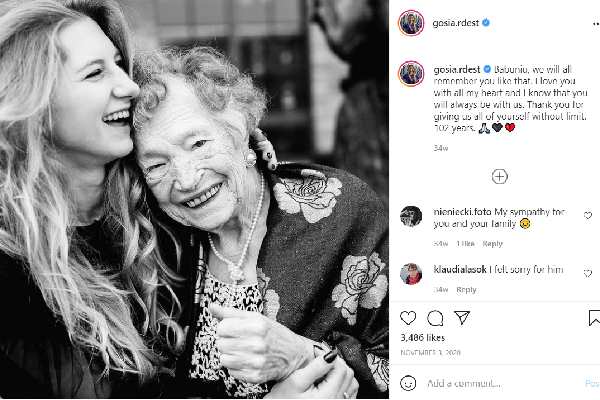Reply to klaudialasok's comment
The width and height of the screenshot is (600, 400).
[466, 289]
